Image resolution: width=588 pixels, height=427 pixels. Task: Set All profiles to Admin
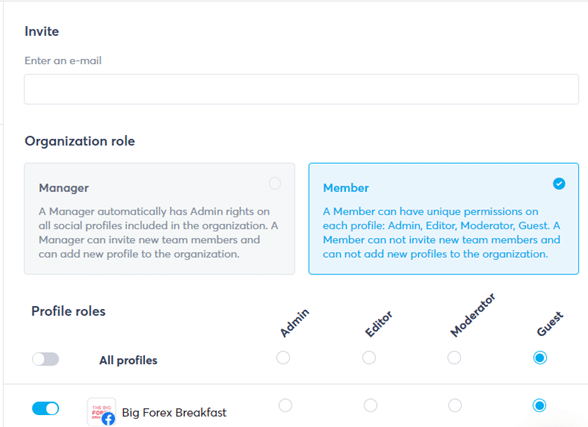[x=283, y=358]
